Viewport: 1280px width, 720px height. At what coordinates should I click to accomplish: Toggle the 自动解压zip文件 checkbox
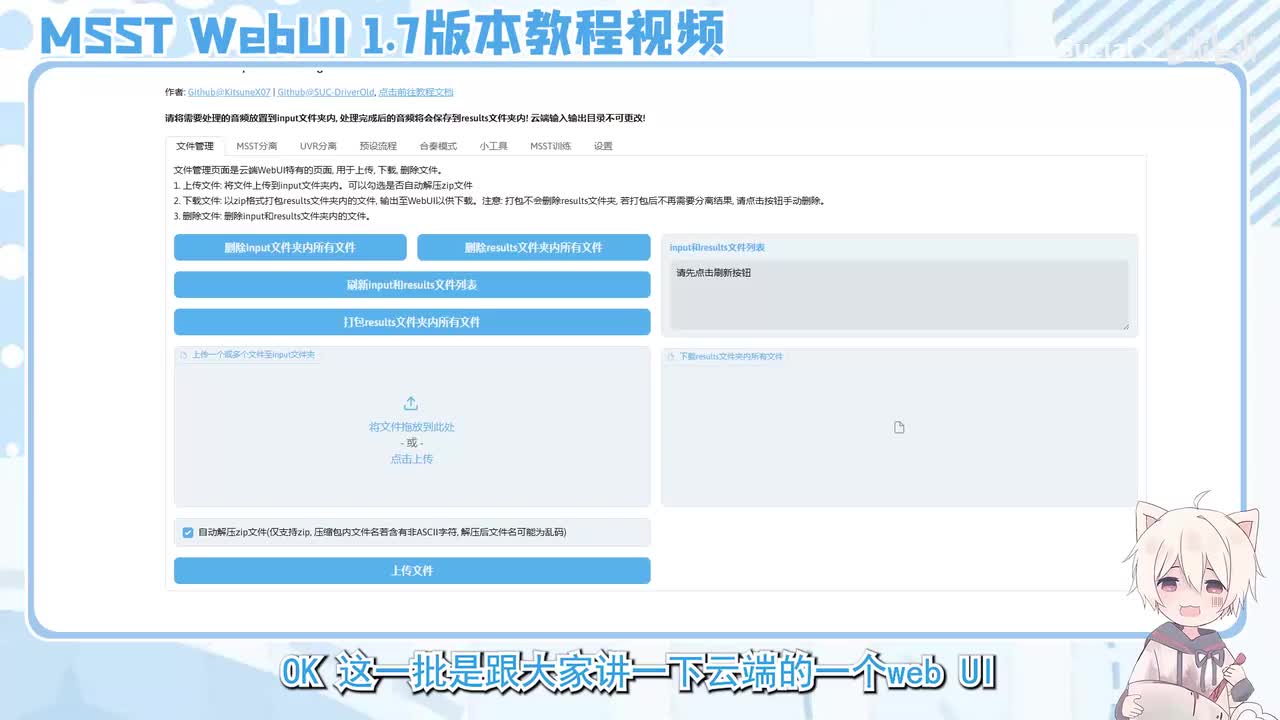pos(188,532)
